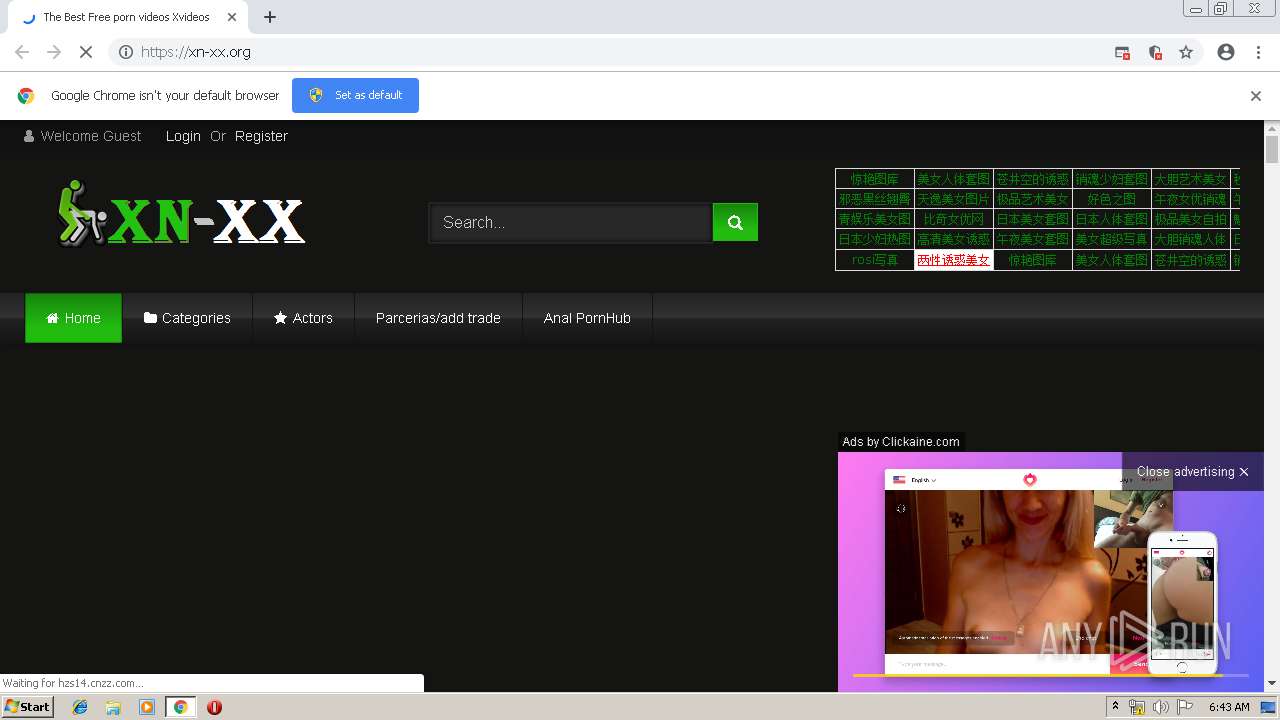The image size is (1280, 720).
Task: Open the shield extension icon in address bar
Action: click(1155, 53)
